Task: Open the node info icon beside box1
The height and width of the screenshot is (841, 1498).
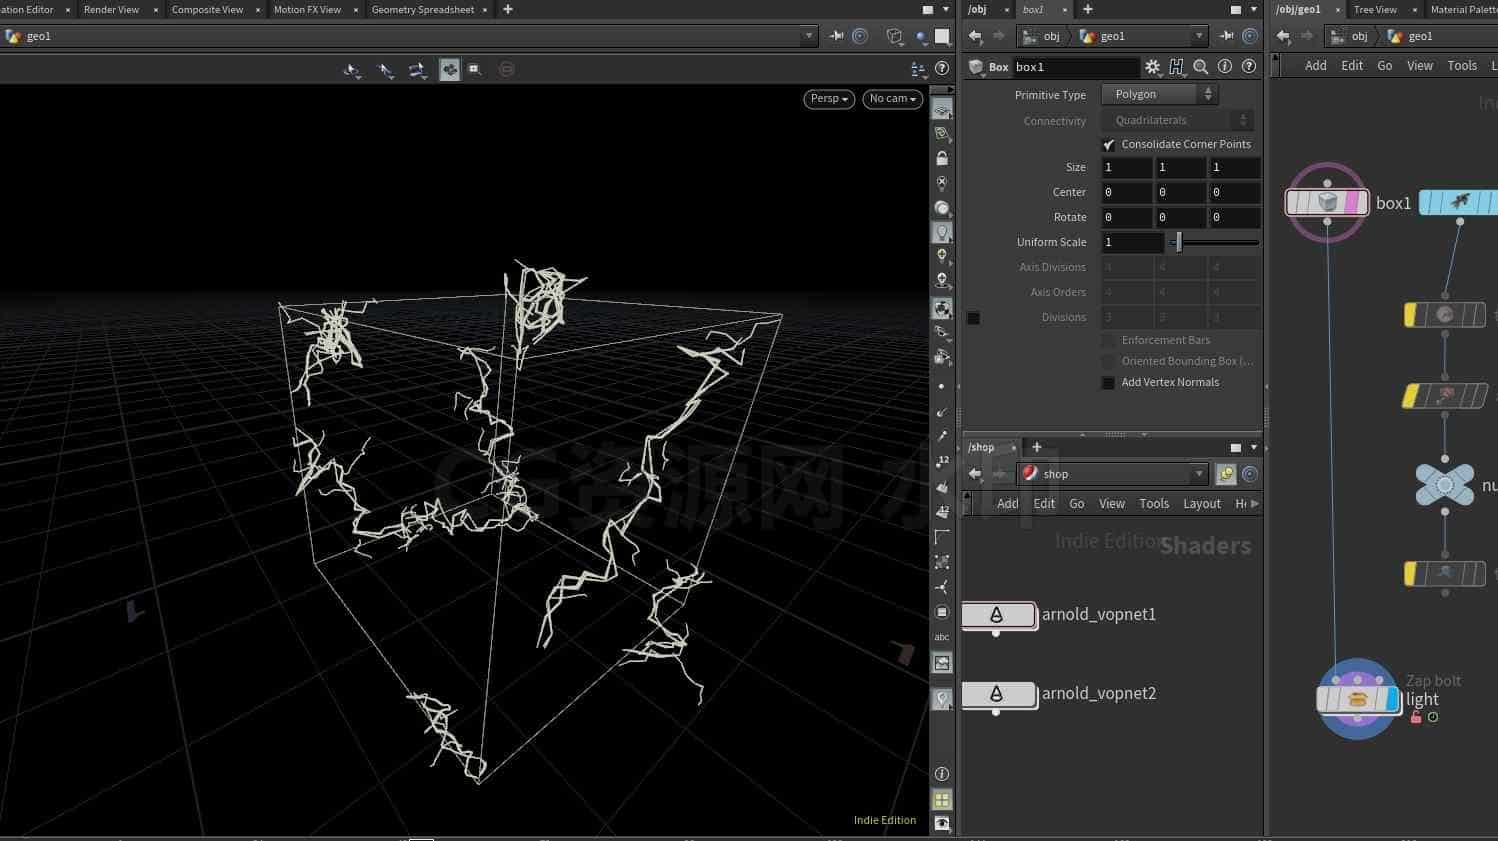Action: [x=1225, y=67]
